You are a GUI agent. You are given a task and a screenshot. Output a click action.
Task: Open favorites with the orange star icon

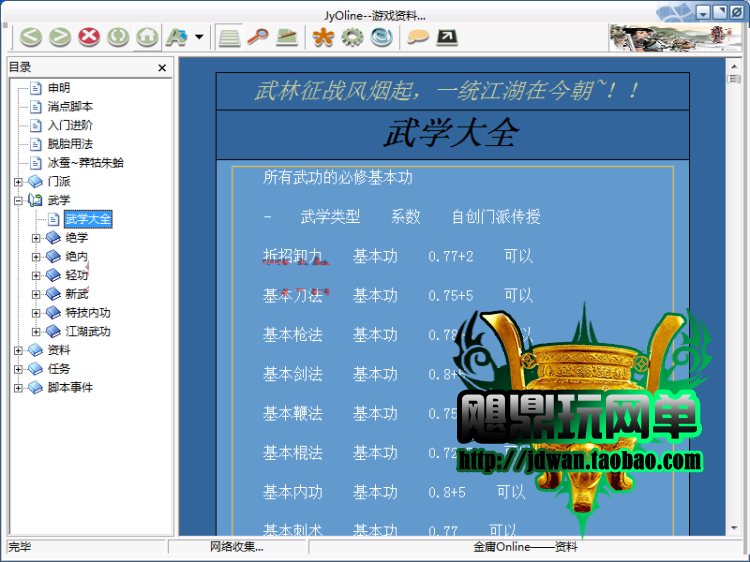click(x=323, y=37)
